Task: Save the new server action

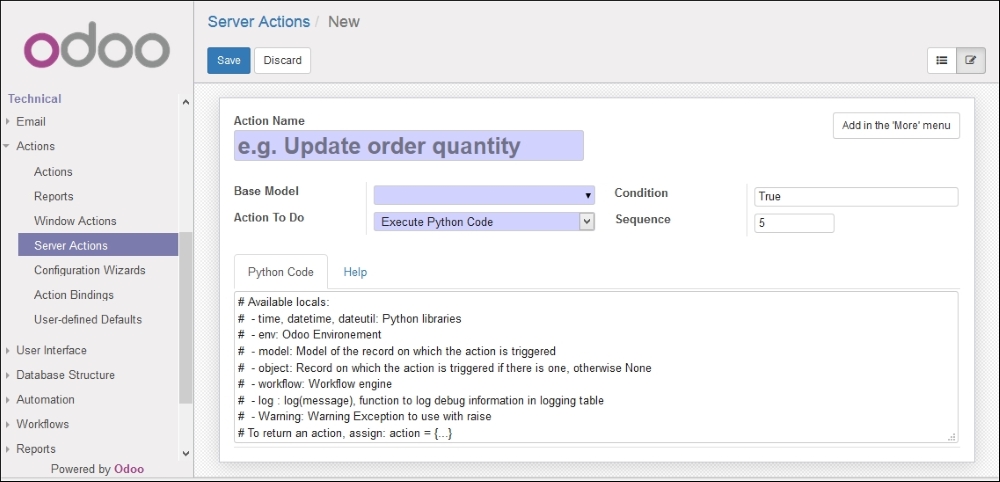Action: coord(229,60)
